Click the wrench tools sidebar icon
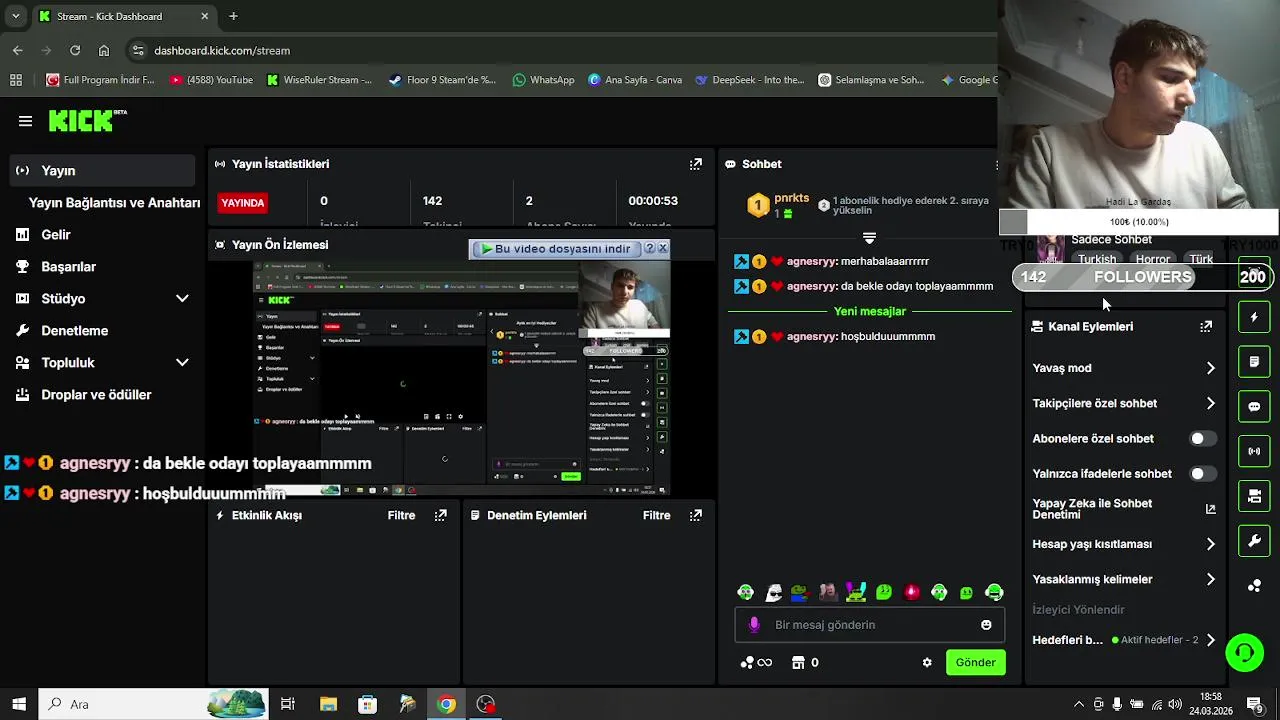The height and width of the screenshot is (720, 1280). click(x=1254, y=541)
